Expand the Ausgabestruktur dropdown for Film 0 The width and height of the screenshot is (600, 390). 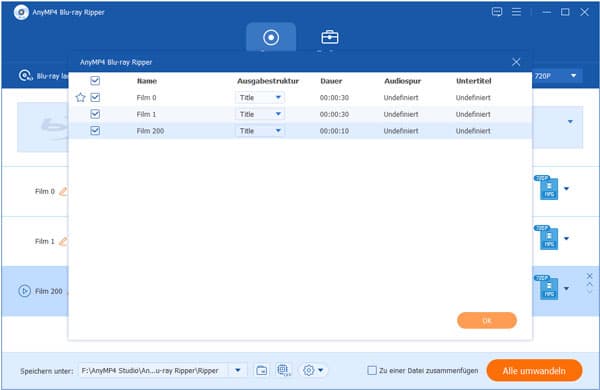click(x=260, y=98)
